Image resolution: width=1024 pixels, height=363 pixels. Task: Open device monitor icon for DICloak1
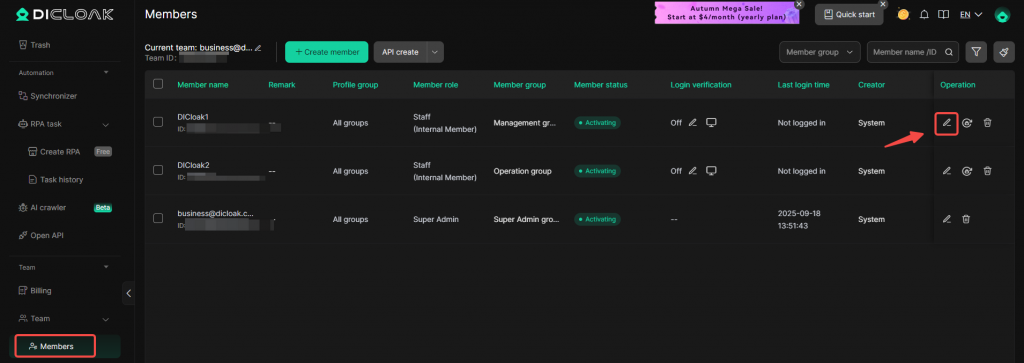(712, 123)
